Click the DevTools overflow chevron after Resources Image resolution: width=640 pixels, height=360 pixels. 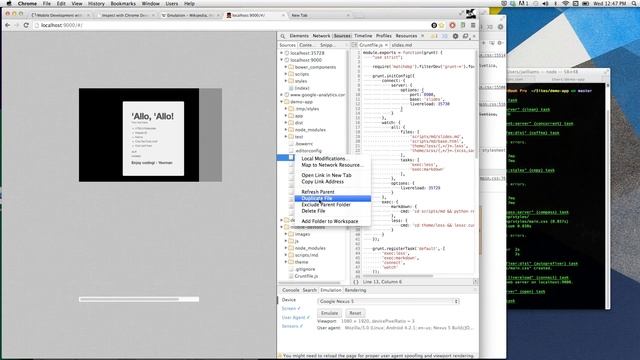[422, 36]
